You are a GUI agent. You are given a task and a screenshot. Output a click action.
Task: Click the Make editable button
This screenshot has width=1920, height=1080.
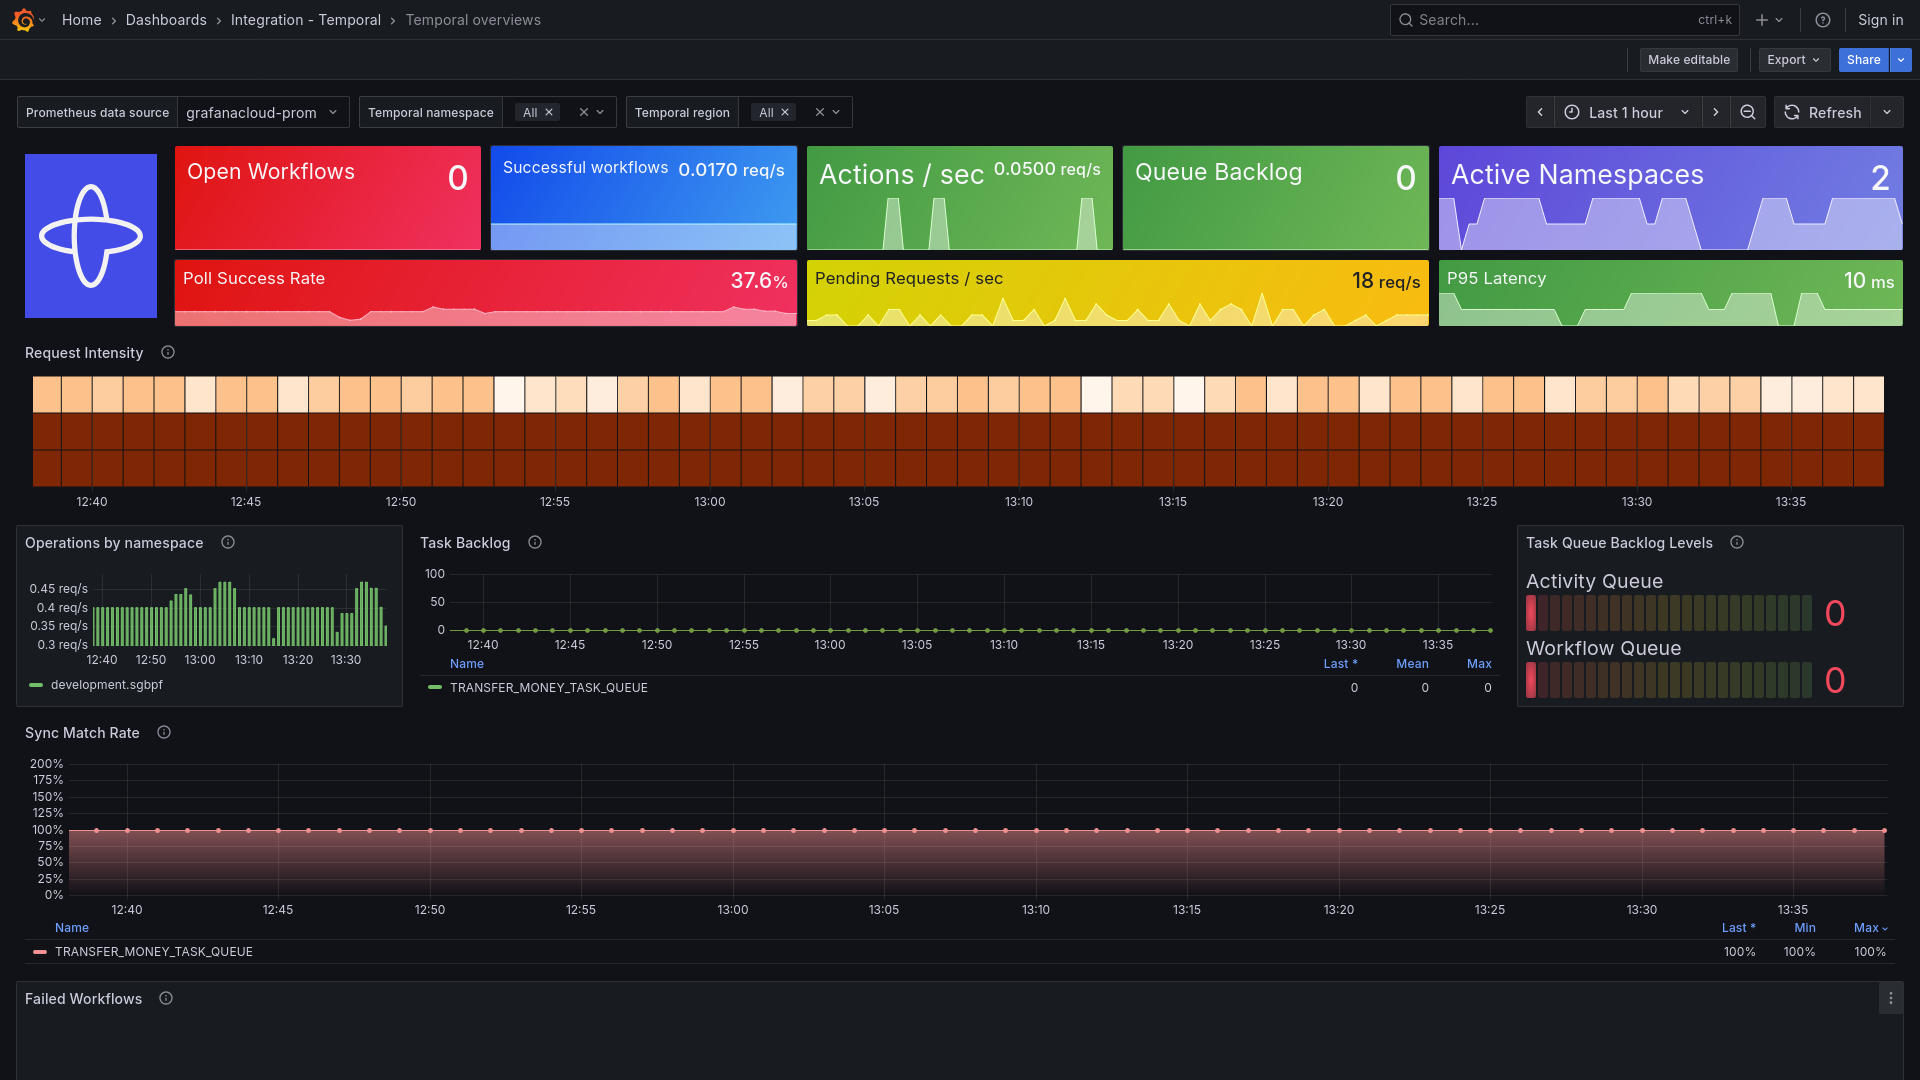1688,60
